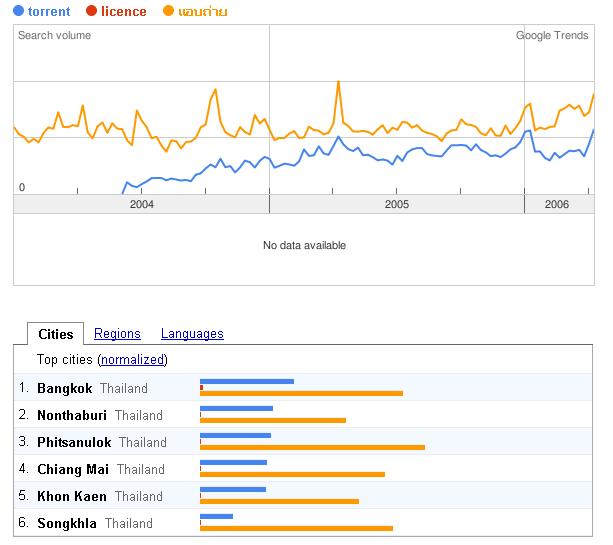Click the Songkhla city entry

coord(67,523)
